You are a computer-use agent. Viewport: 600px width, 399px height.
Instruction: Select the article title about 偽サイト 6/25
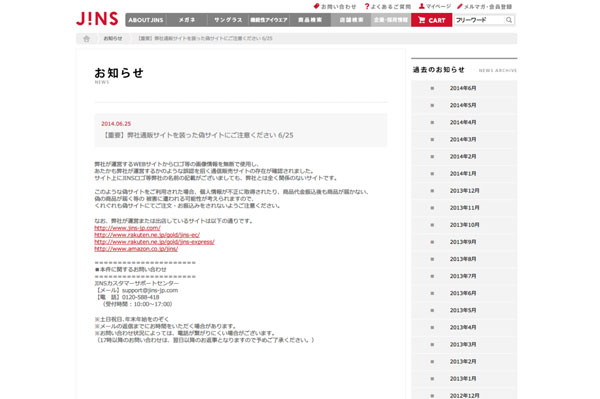pyautogui.click(x=197, y=135)
